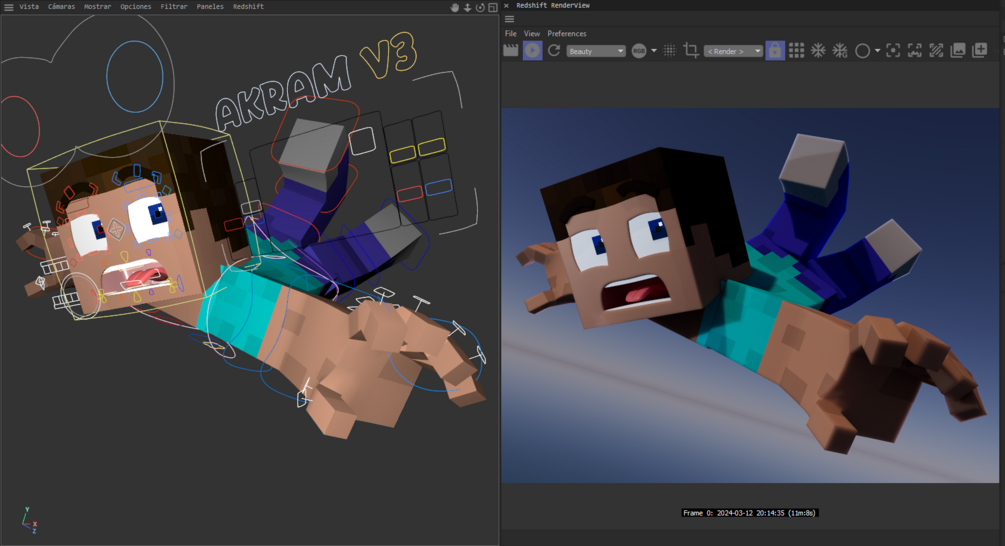Close the Redshift RenderView tab

506,6
